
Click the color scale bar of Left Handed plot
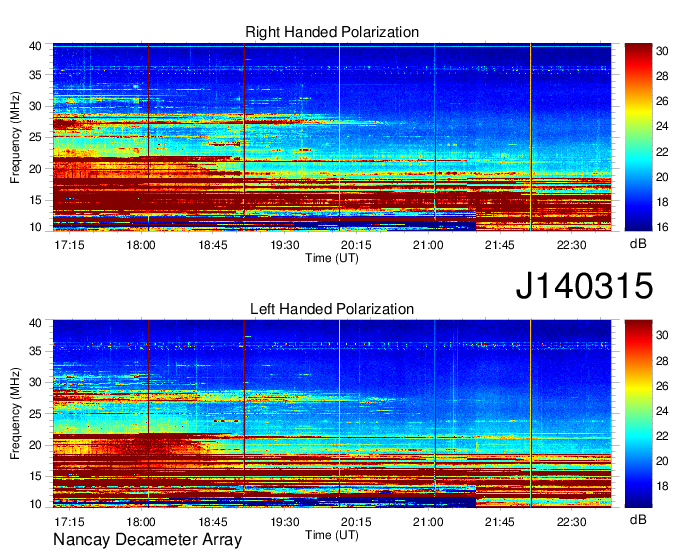638,414
